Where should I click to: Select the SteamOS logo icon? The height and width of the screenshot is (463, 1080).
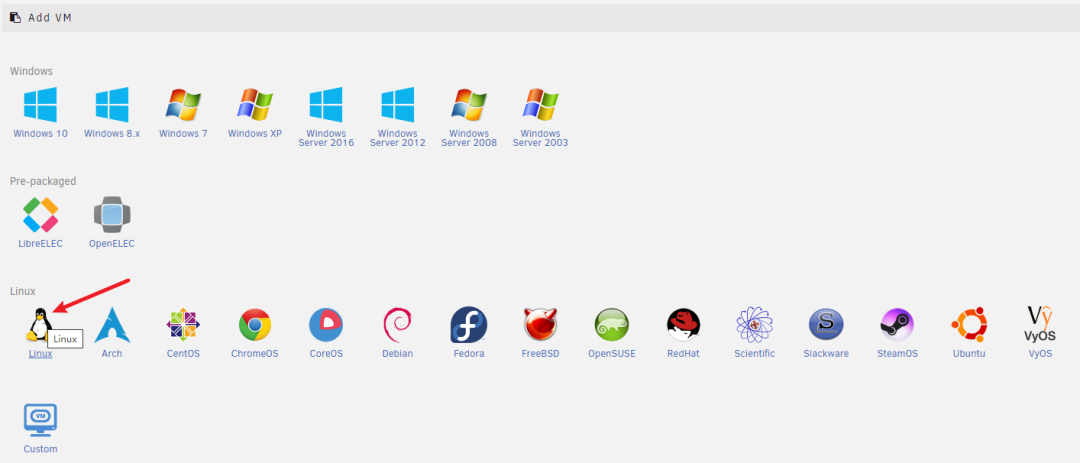pos(897,325)
